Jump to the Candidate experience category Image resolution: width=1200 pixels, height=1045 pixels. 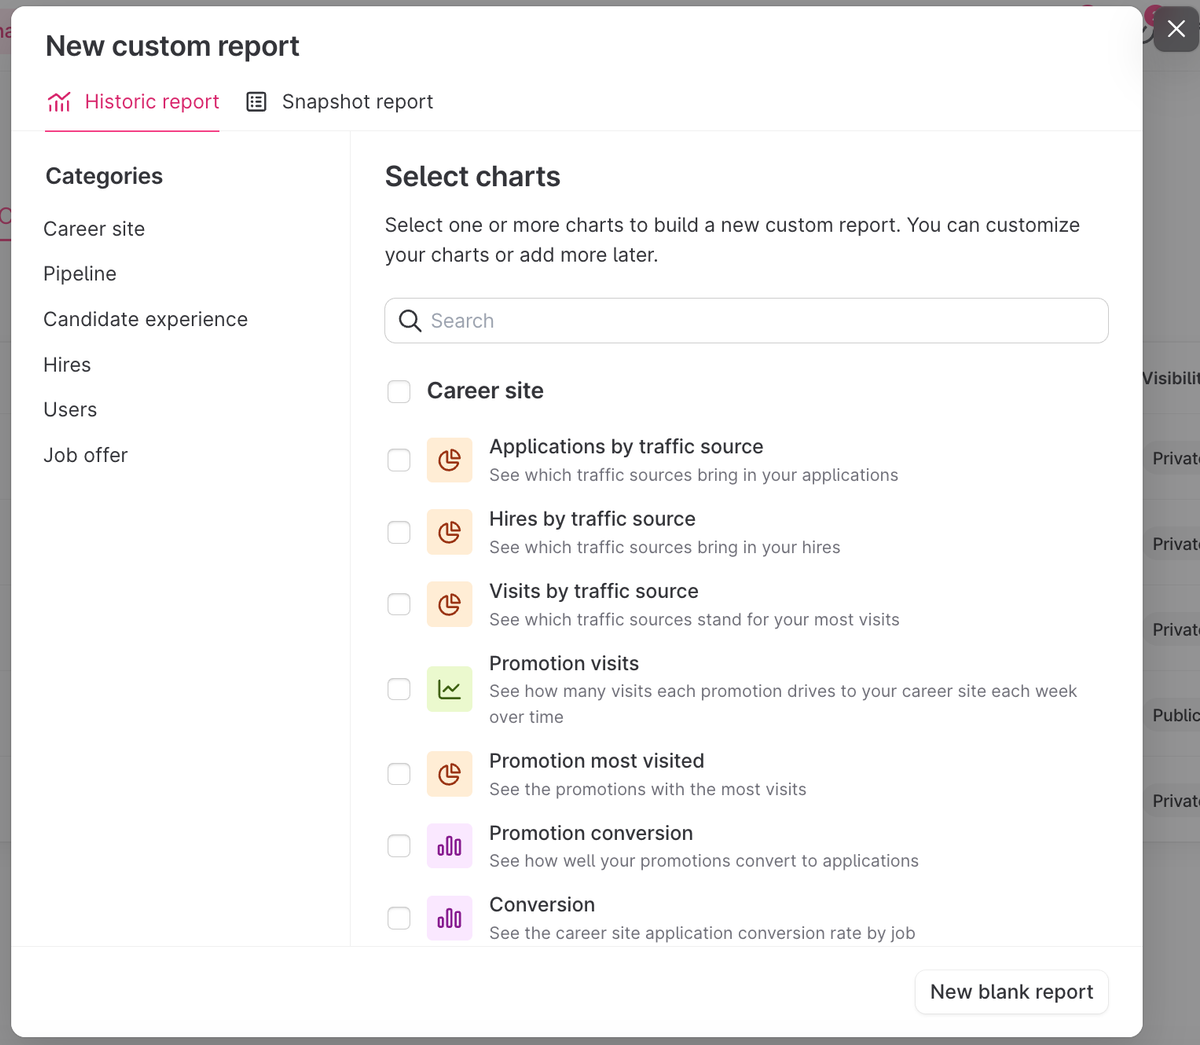point(145,320)
